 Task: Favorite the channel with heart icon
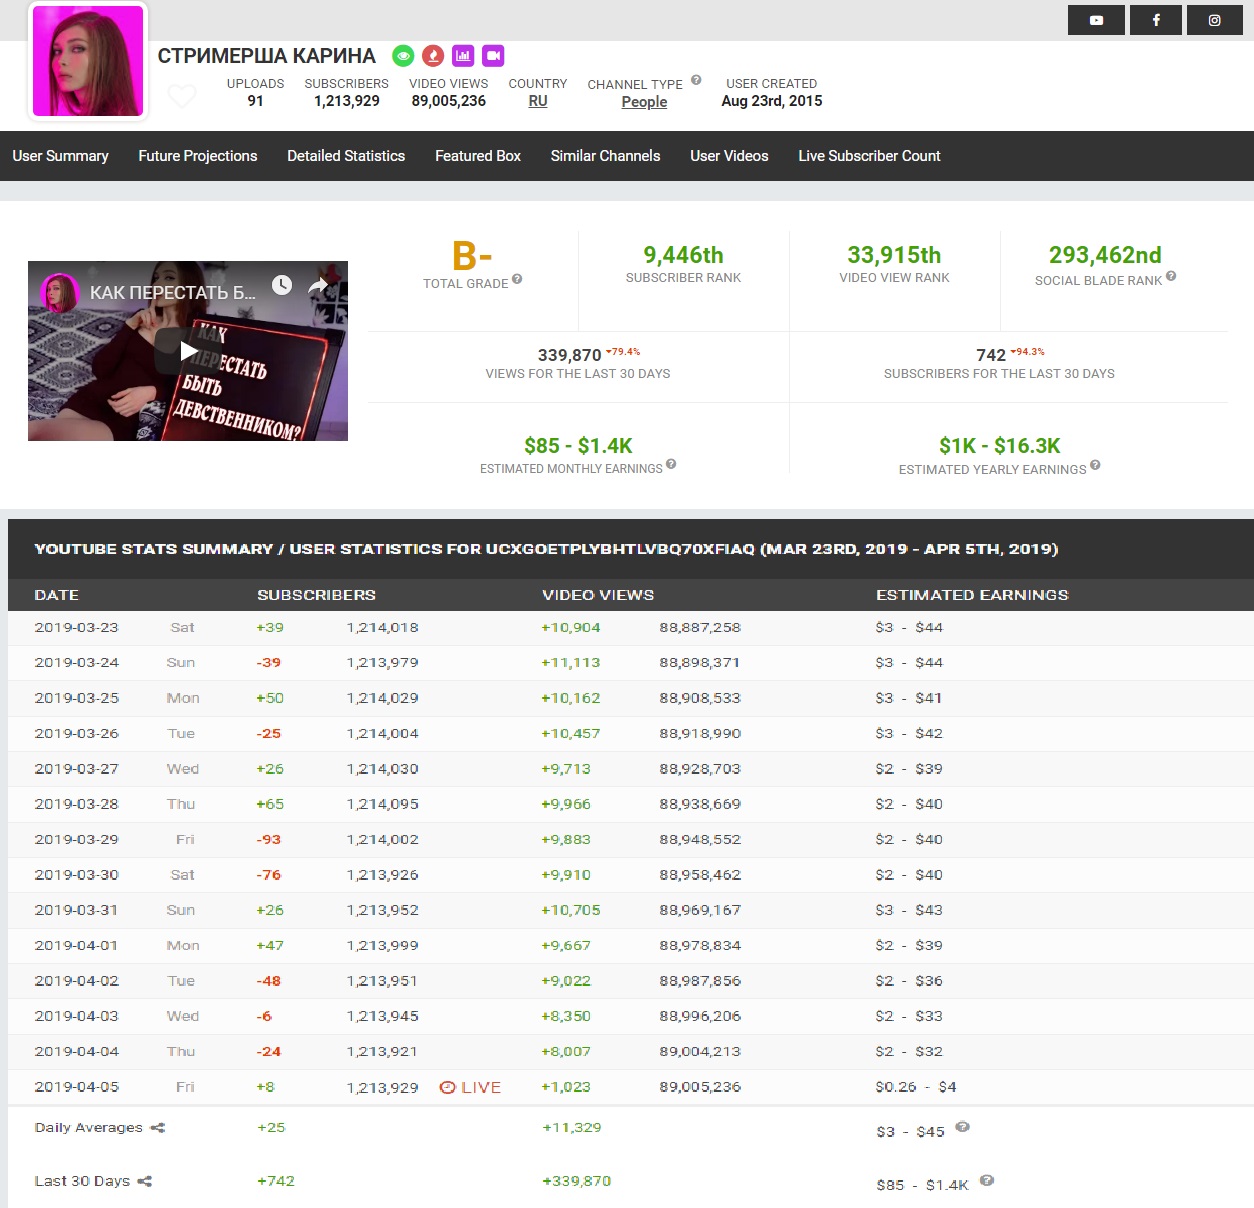(181, 96)
